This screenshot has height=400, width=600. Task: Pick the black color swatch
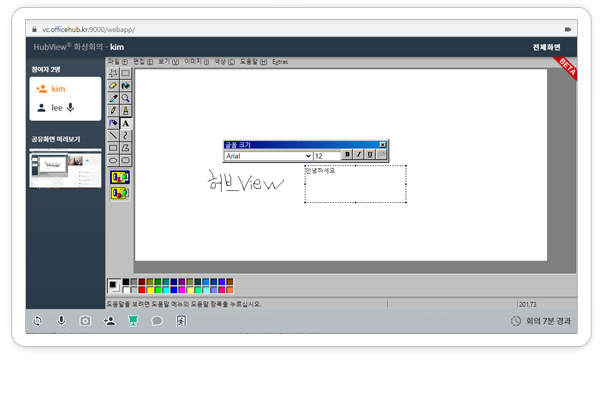(126, 282)
